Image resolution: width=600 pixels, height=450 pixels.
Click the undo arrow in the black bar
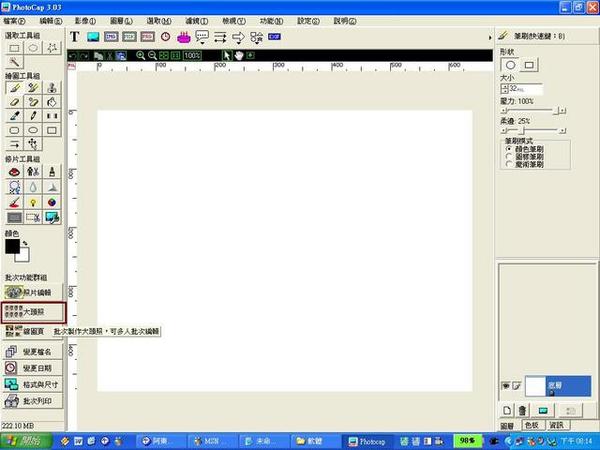point(72,56)
